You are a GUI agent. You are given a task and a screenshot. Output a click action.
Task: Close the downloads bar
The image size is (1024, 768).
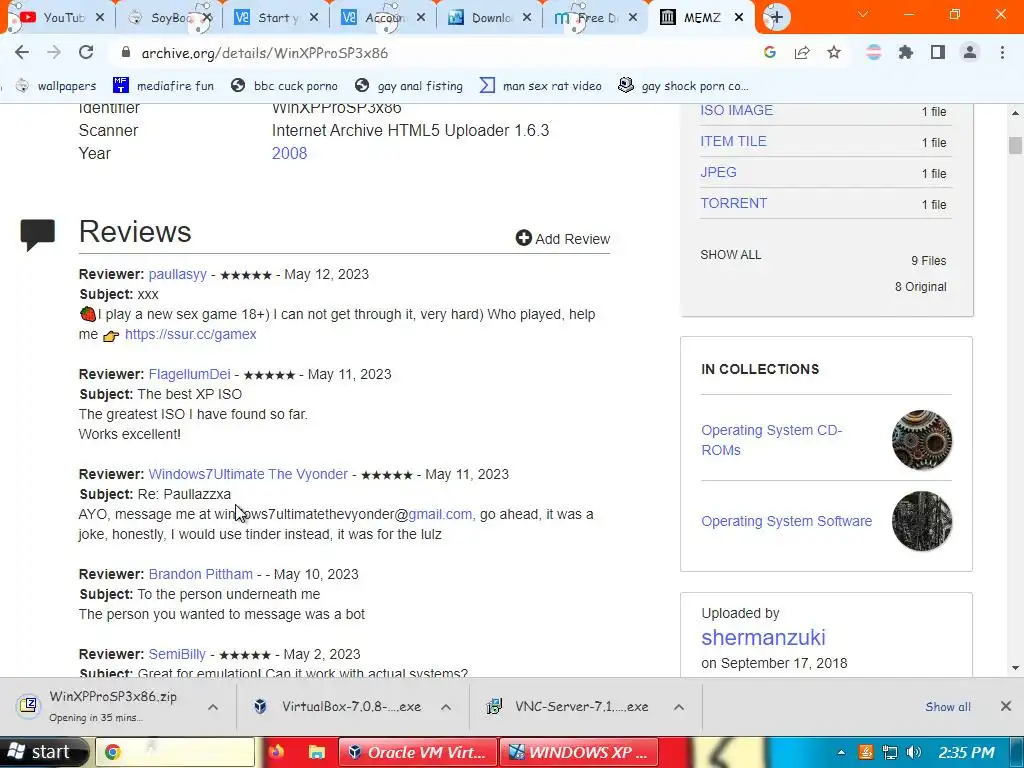[1006, 706]
